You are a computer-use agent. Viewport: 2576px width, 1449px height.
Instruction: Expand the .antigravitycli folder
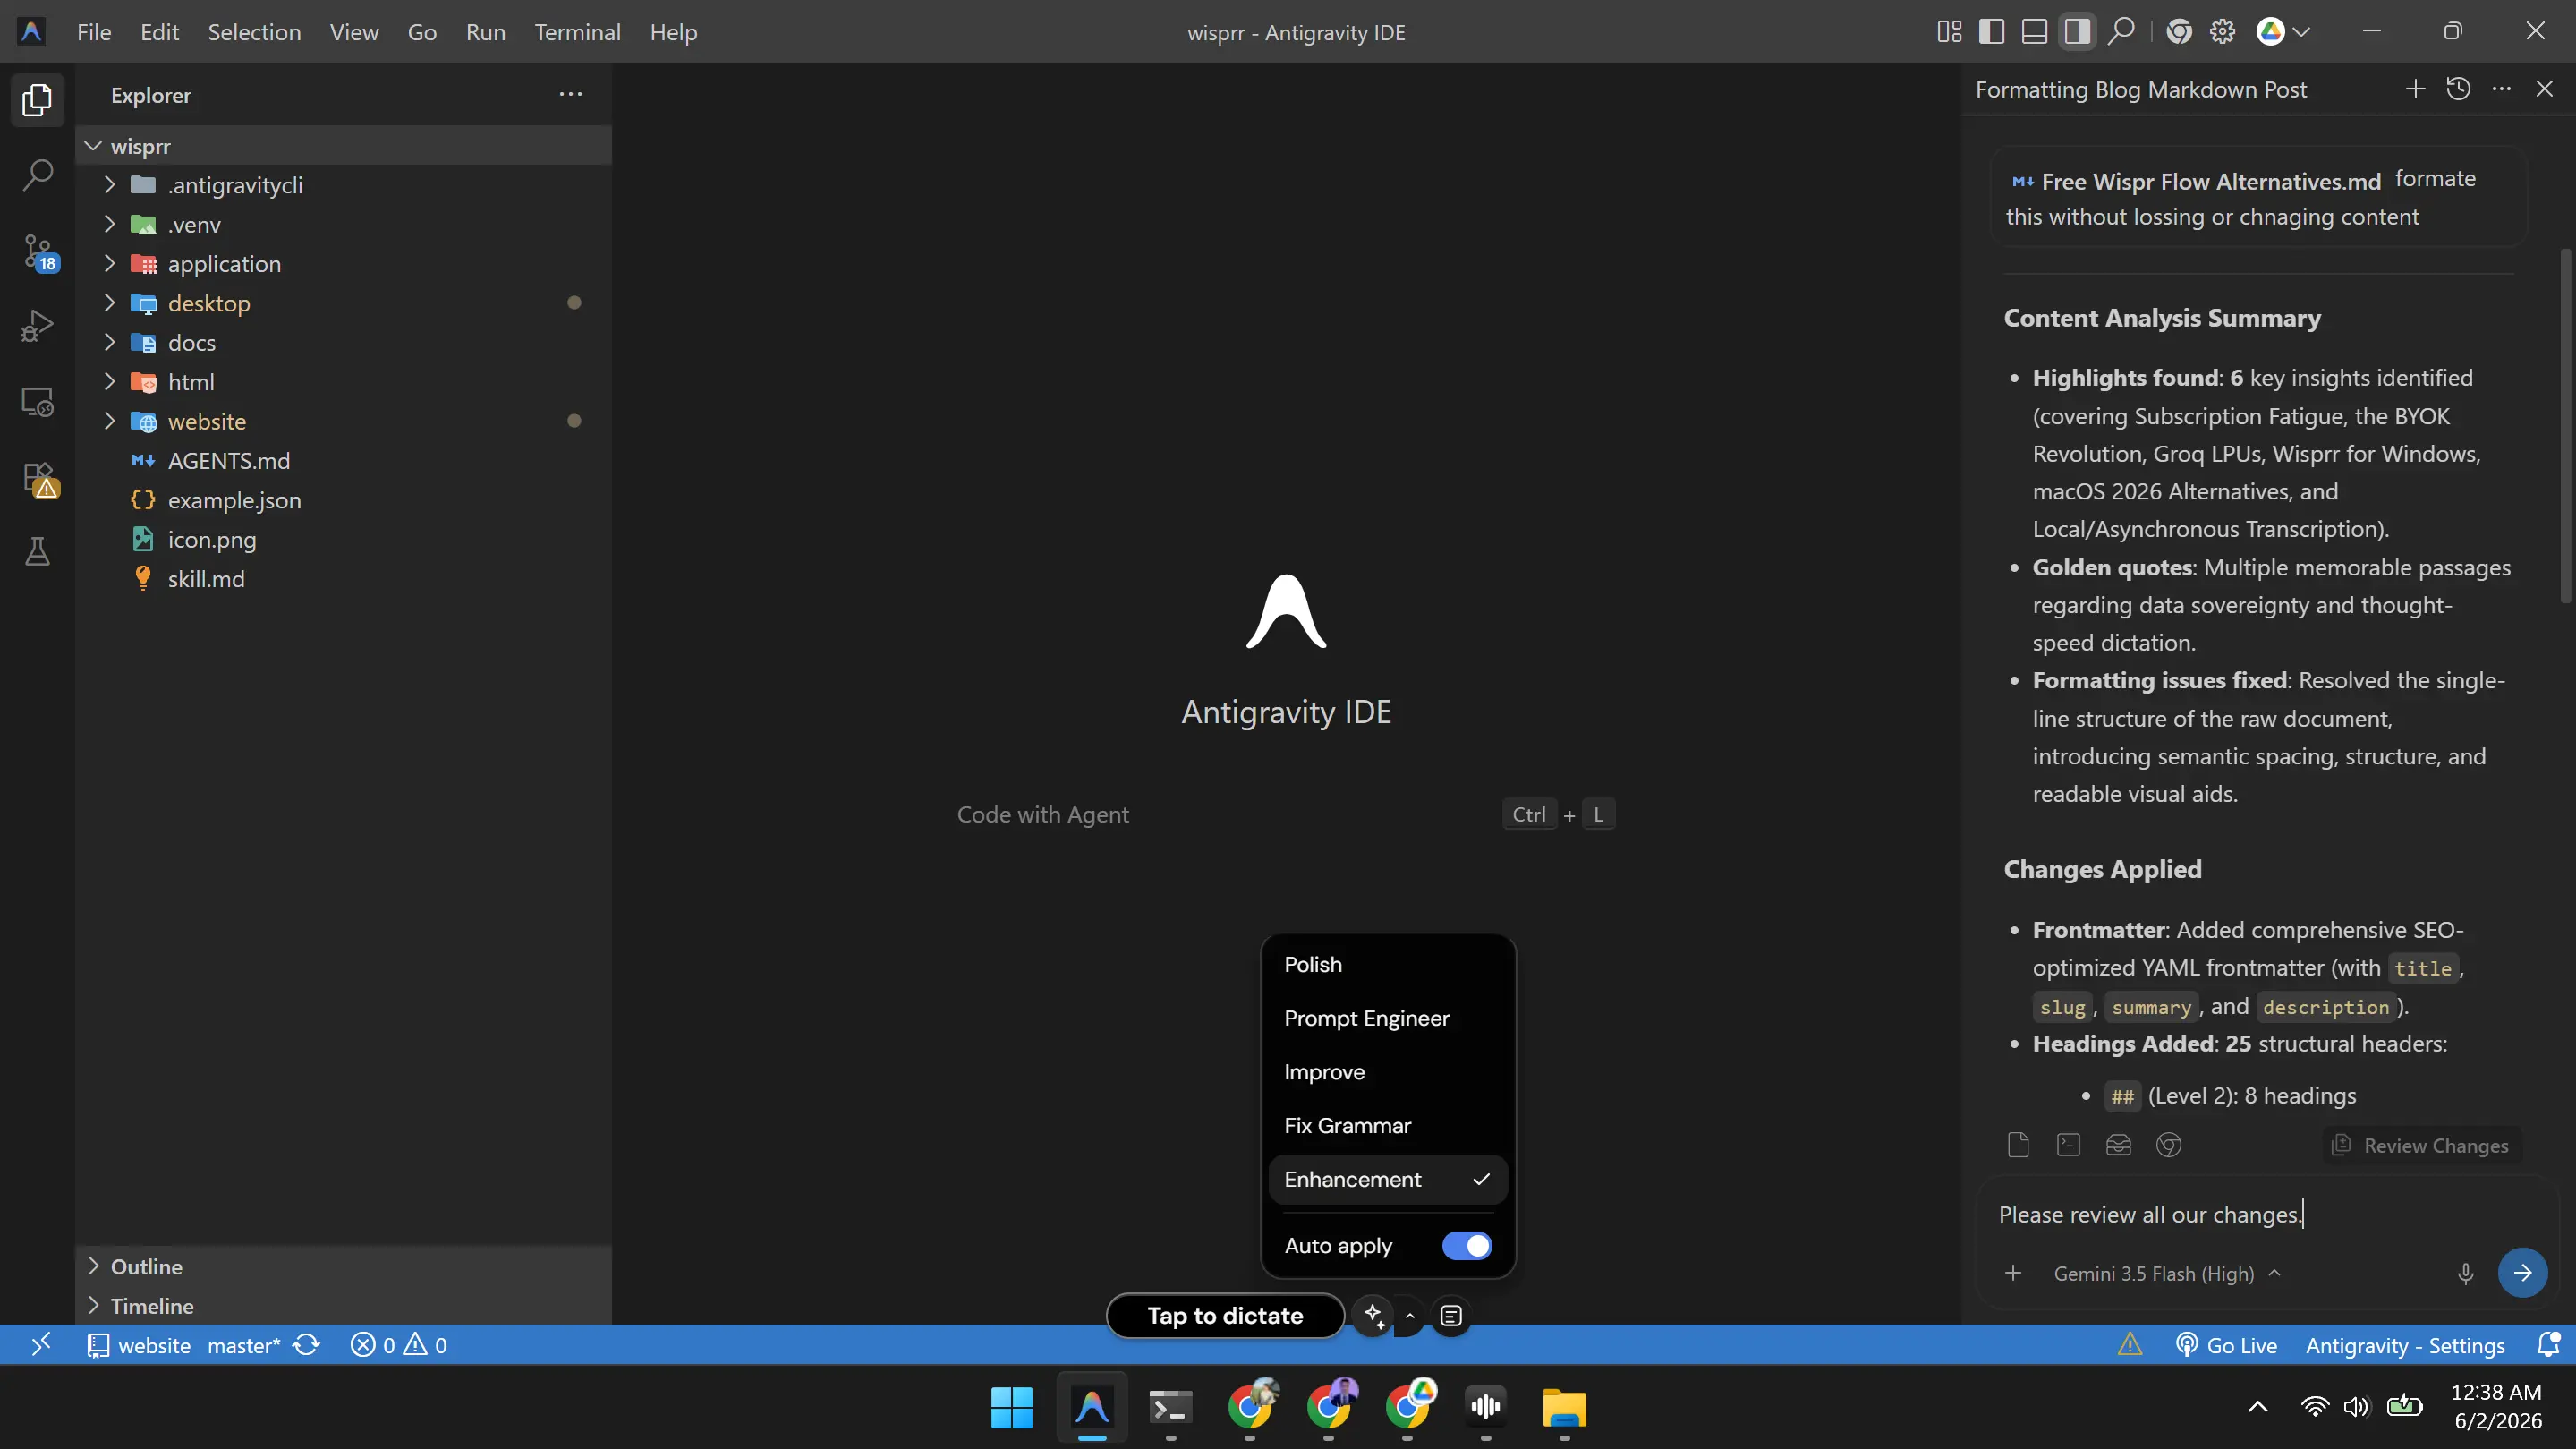(x=343, y=185)
